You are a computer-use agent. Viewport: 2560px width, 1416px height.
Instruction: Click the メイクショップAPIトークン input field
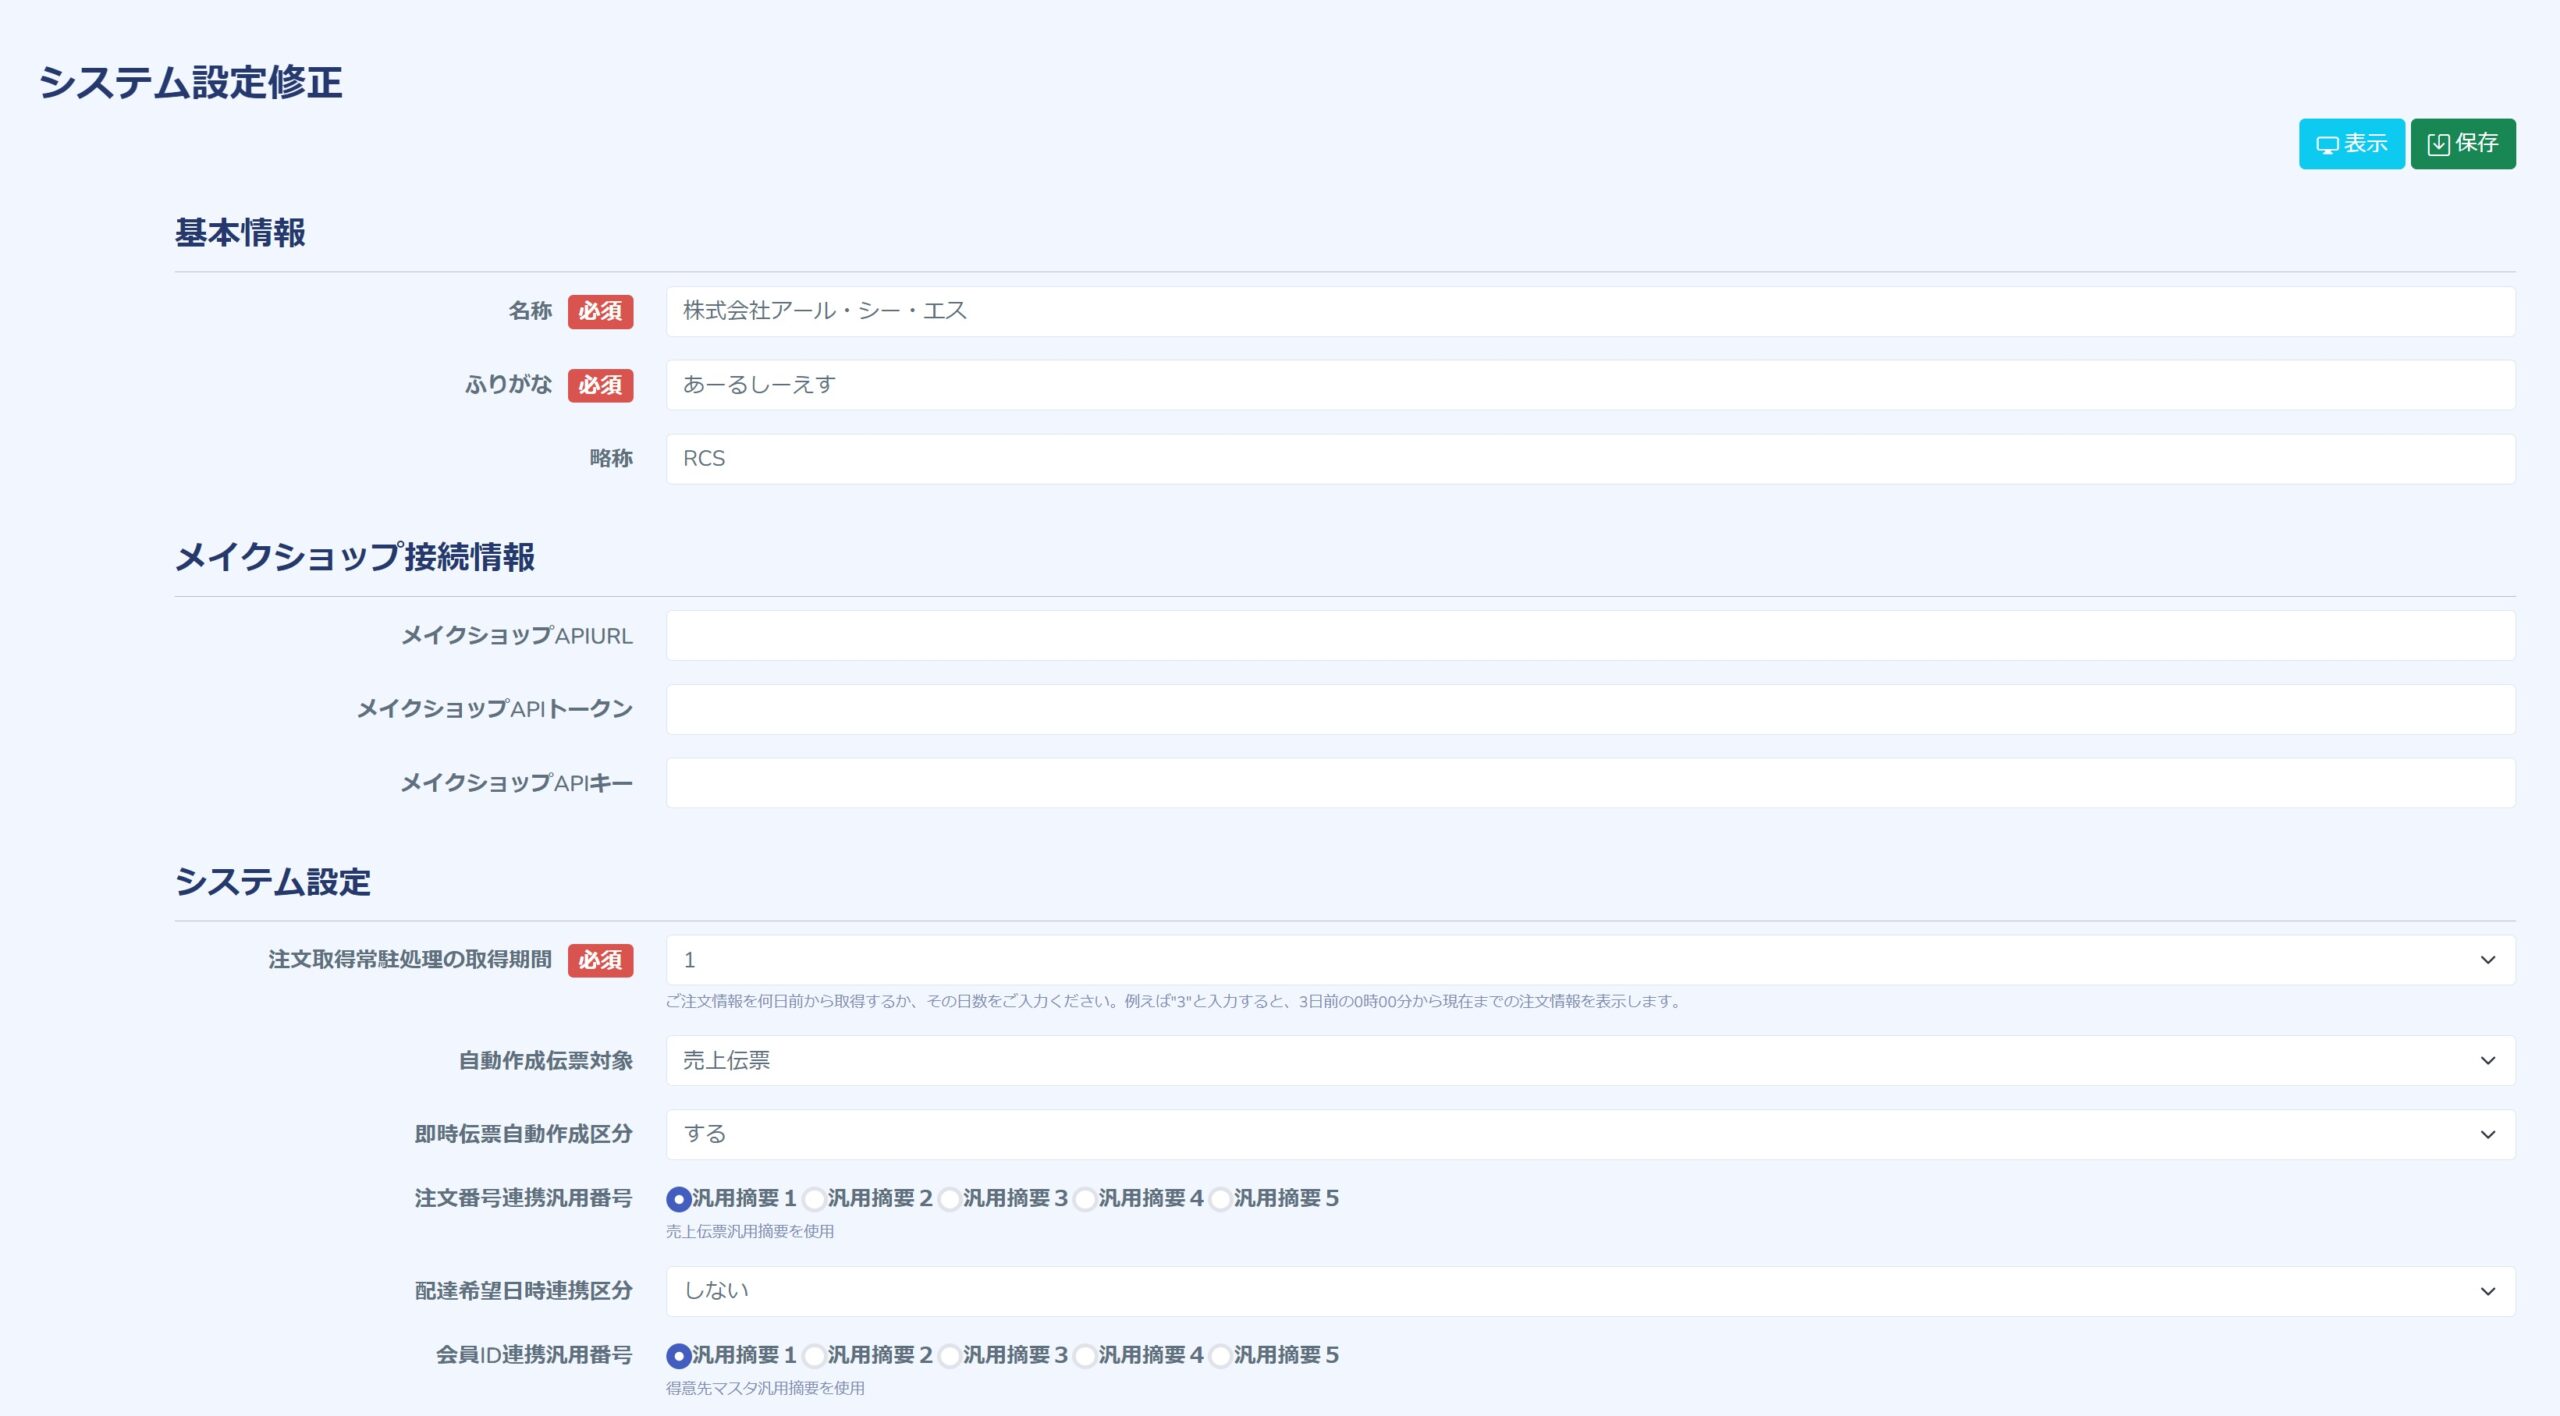[1589, 709]
